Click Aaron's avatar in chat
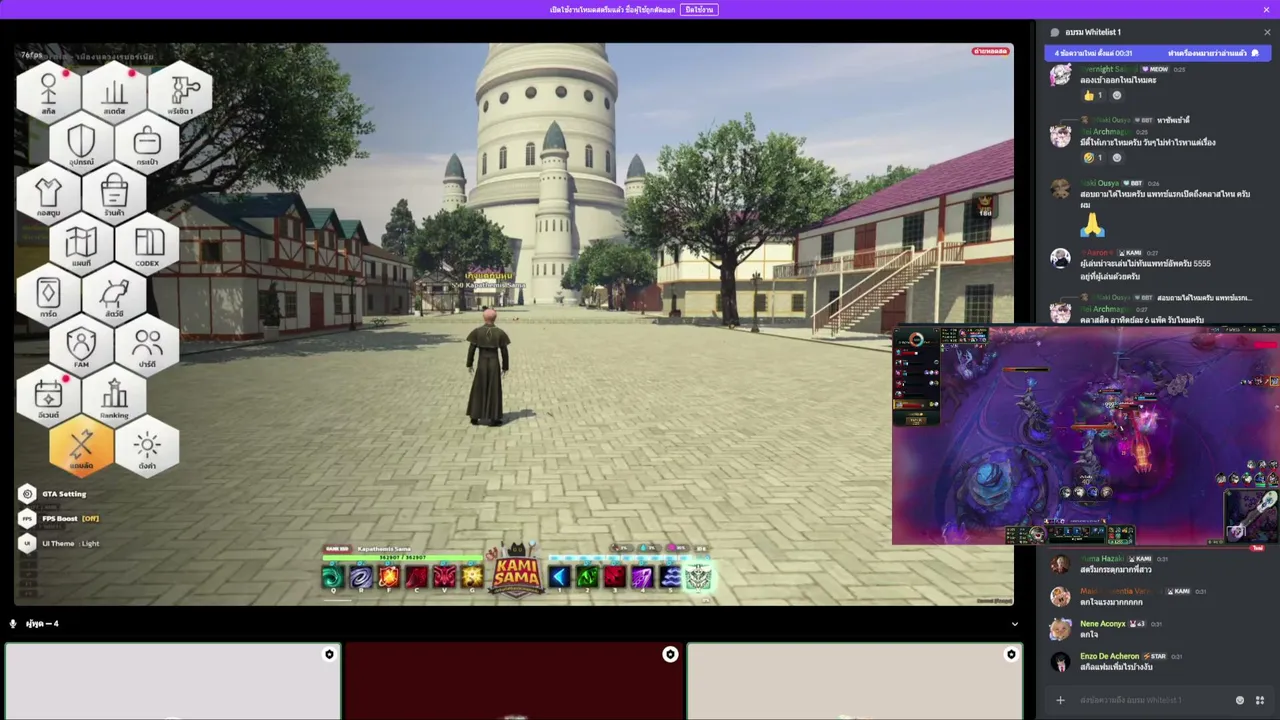The image size is (1280, 720). (x=1060, y=259)
